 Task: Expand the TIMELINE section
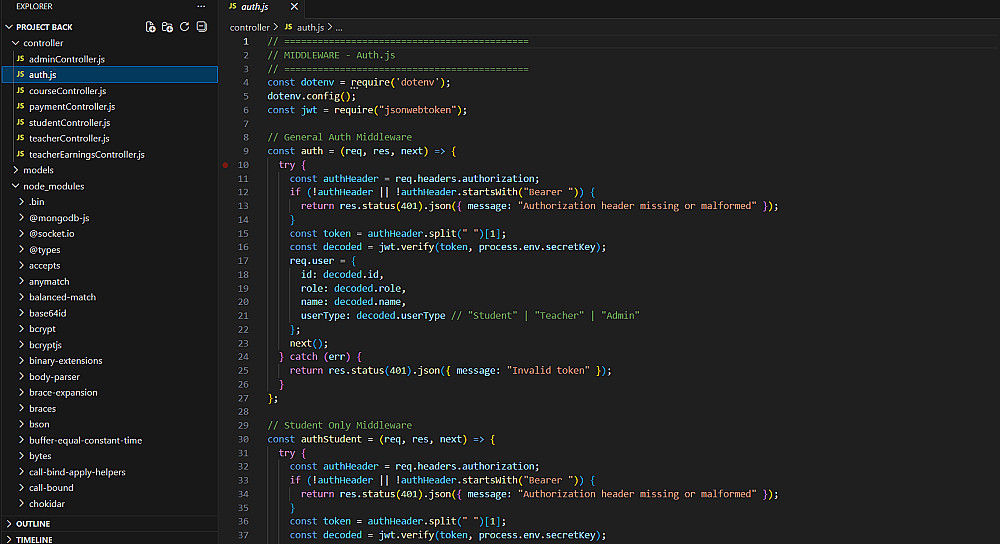[34, 539]
